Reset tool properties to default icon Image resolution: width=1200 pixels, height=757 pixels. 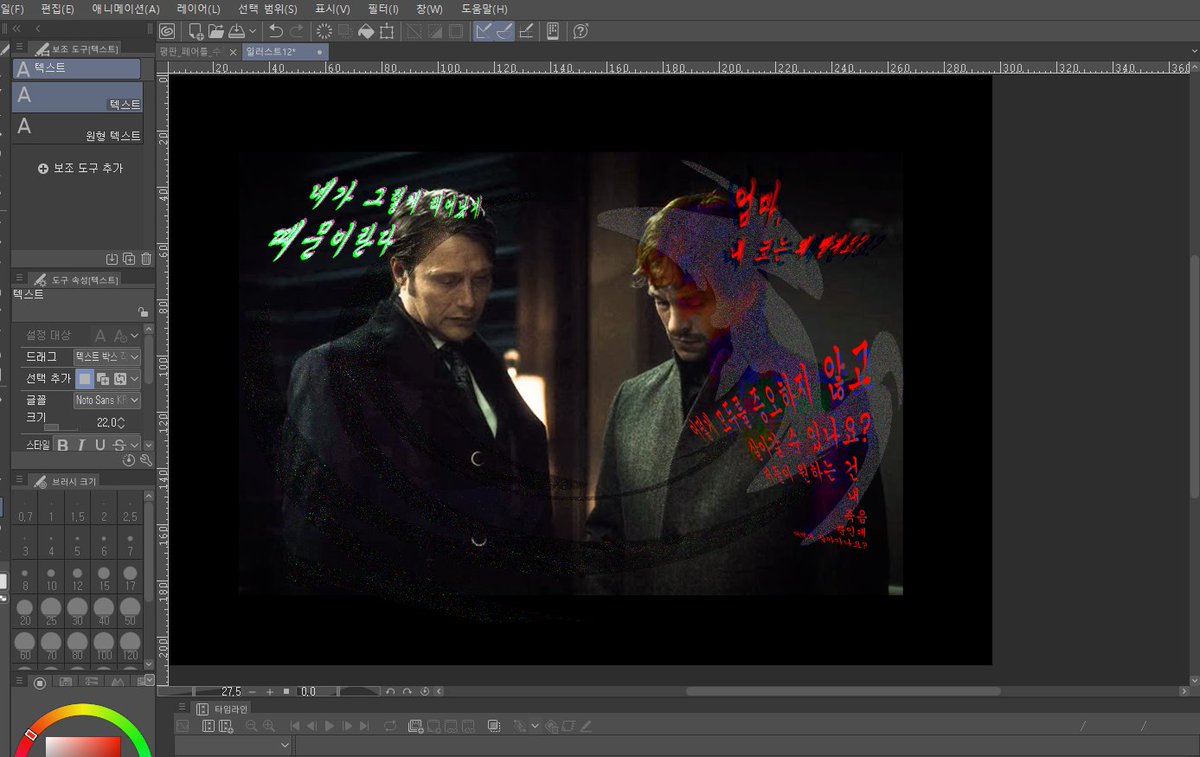(129, 460)
